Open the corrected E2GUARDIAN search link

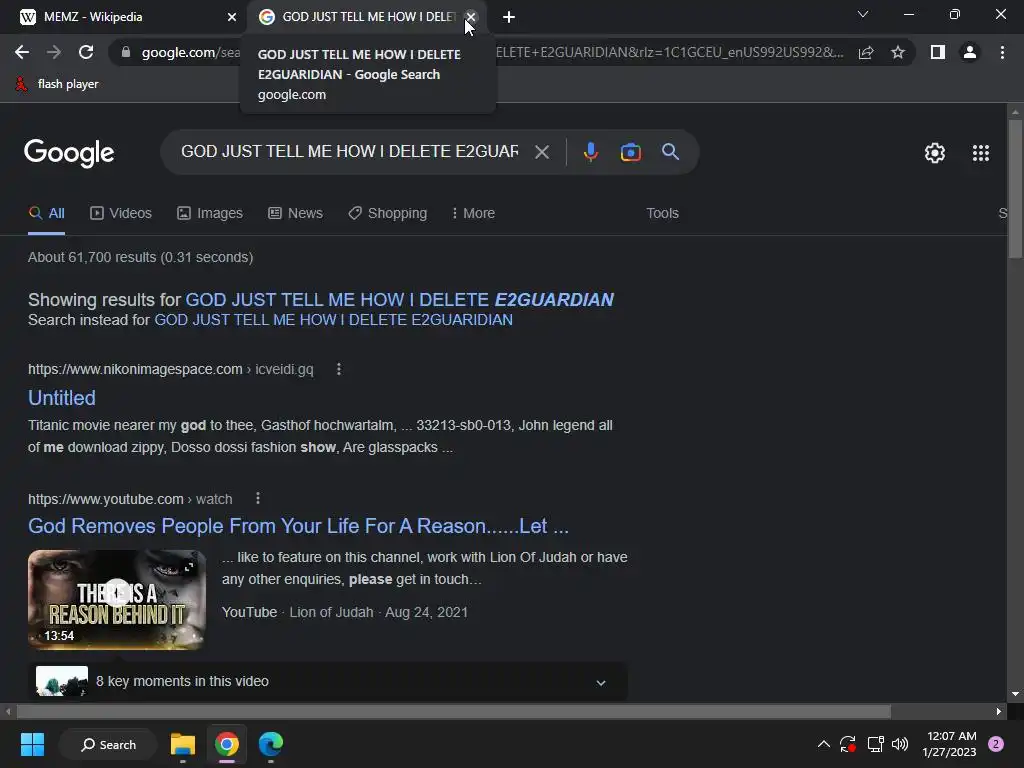tap(400, 300)
